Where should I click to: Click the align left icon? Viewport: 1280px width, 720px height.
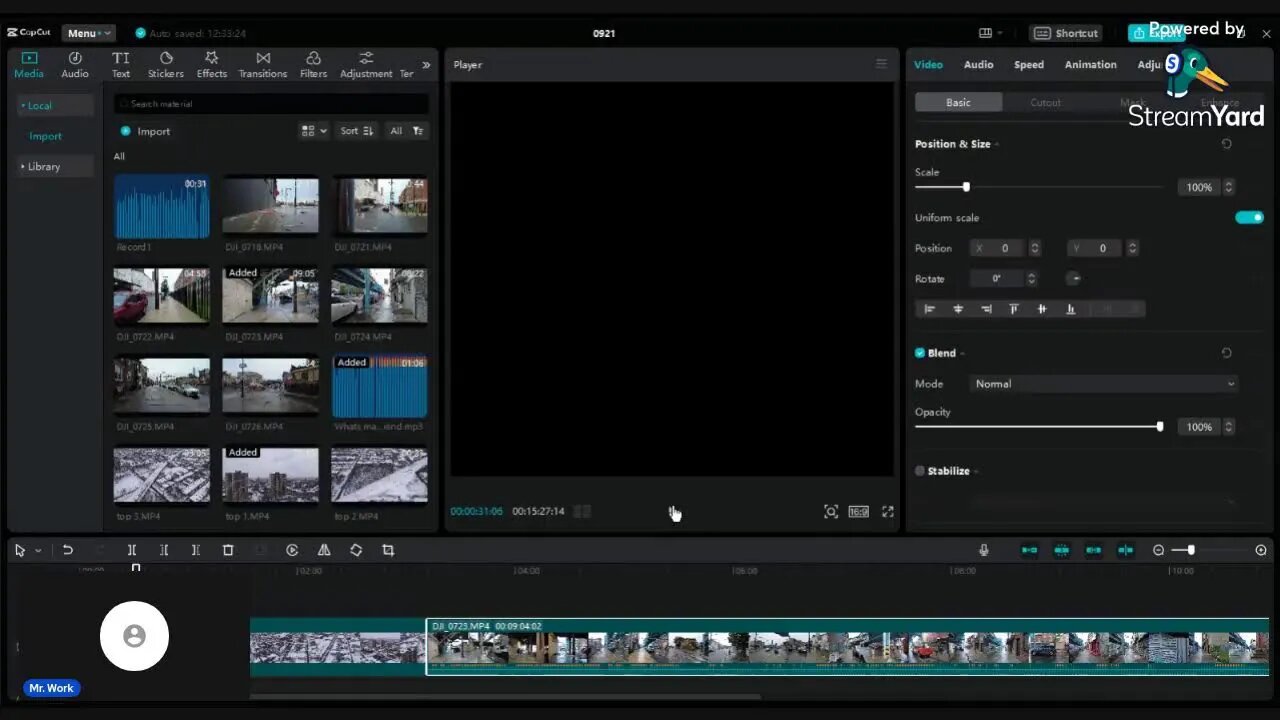coord(929,309)
